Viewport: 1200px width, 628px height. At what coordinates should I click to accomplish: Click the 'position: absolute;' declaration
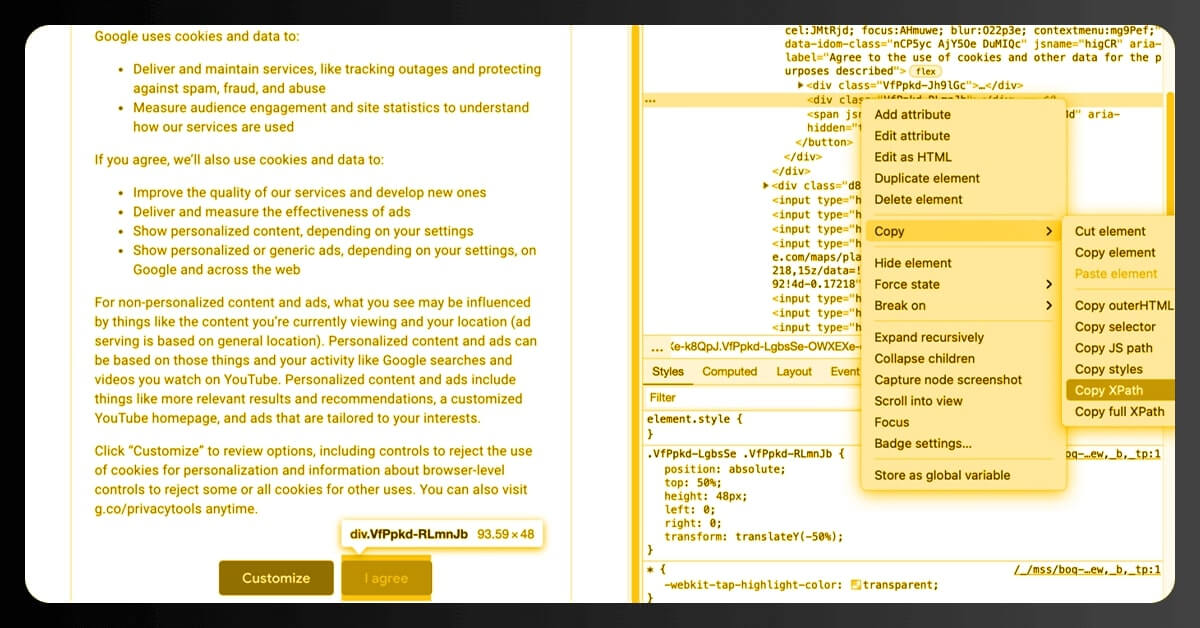pos(725,469)
